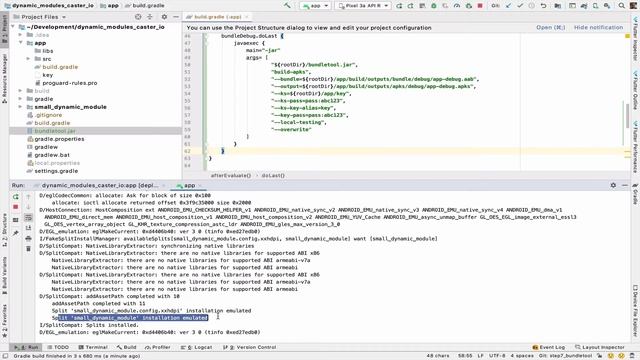Switch to dynamic_modules_caster_io:app run tab
Viewport: 640px width, 360px height.
pos(99,185)
